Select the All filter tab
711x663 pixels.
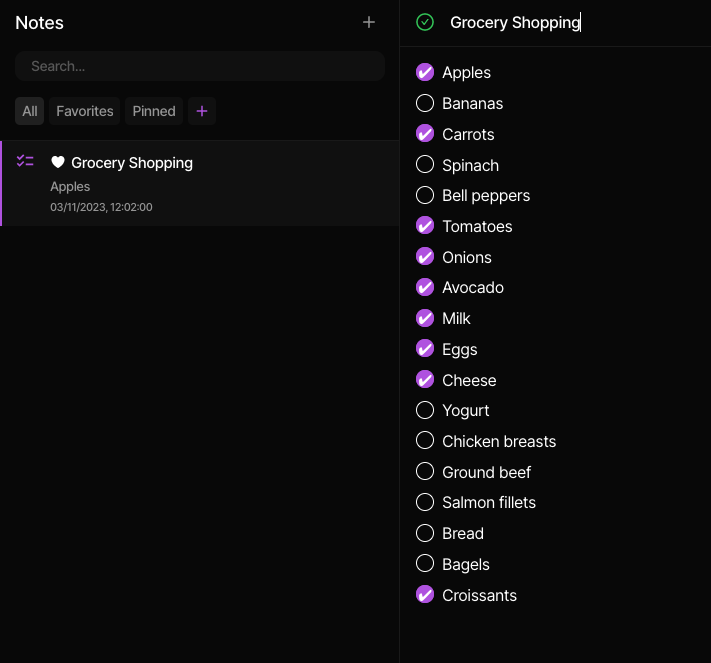point(29,111)
